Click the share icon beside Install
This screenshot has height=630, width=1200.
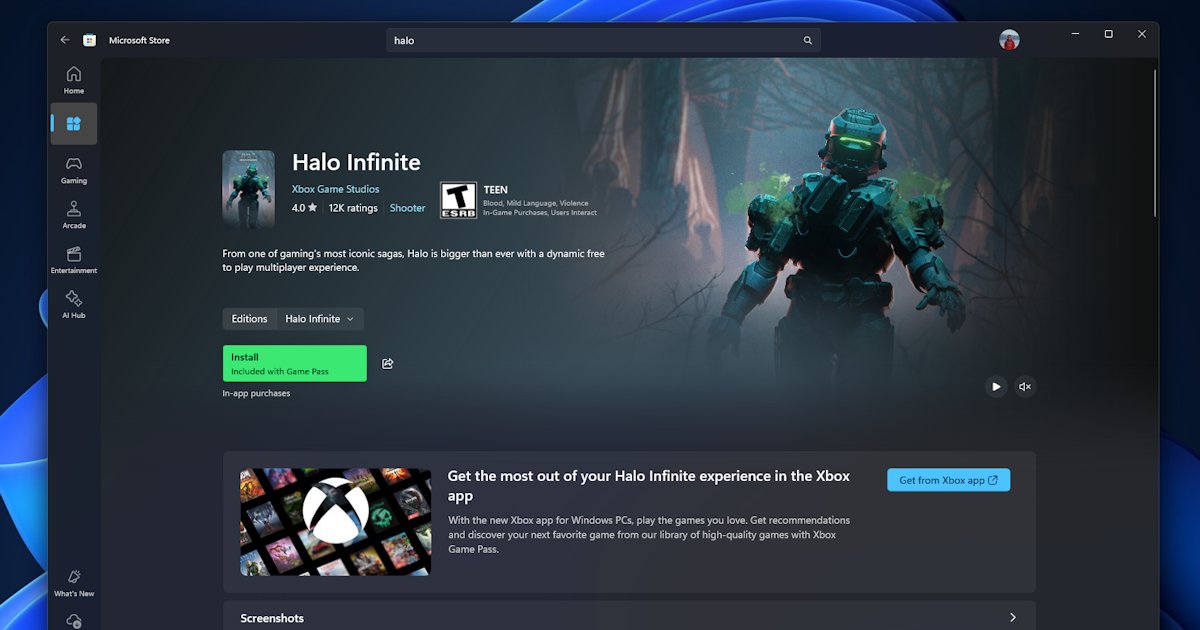tap(388, 363)
